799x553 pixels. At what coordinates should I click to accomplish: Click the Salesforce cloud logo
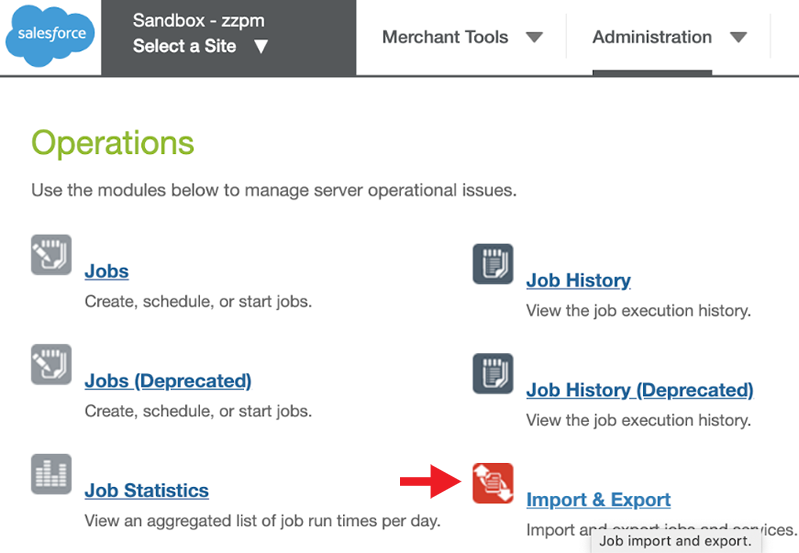click(50, 37)
